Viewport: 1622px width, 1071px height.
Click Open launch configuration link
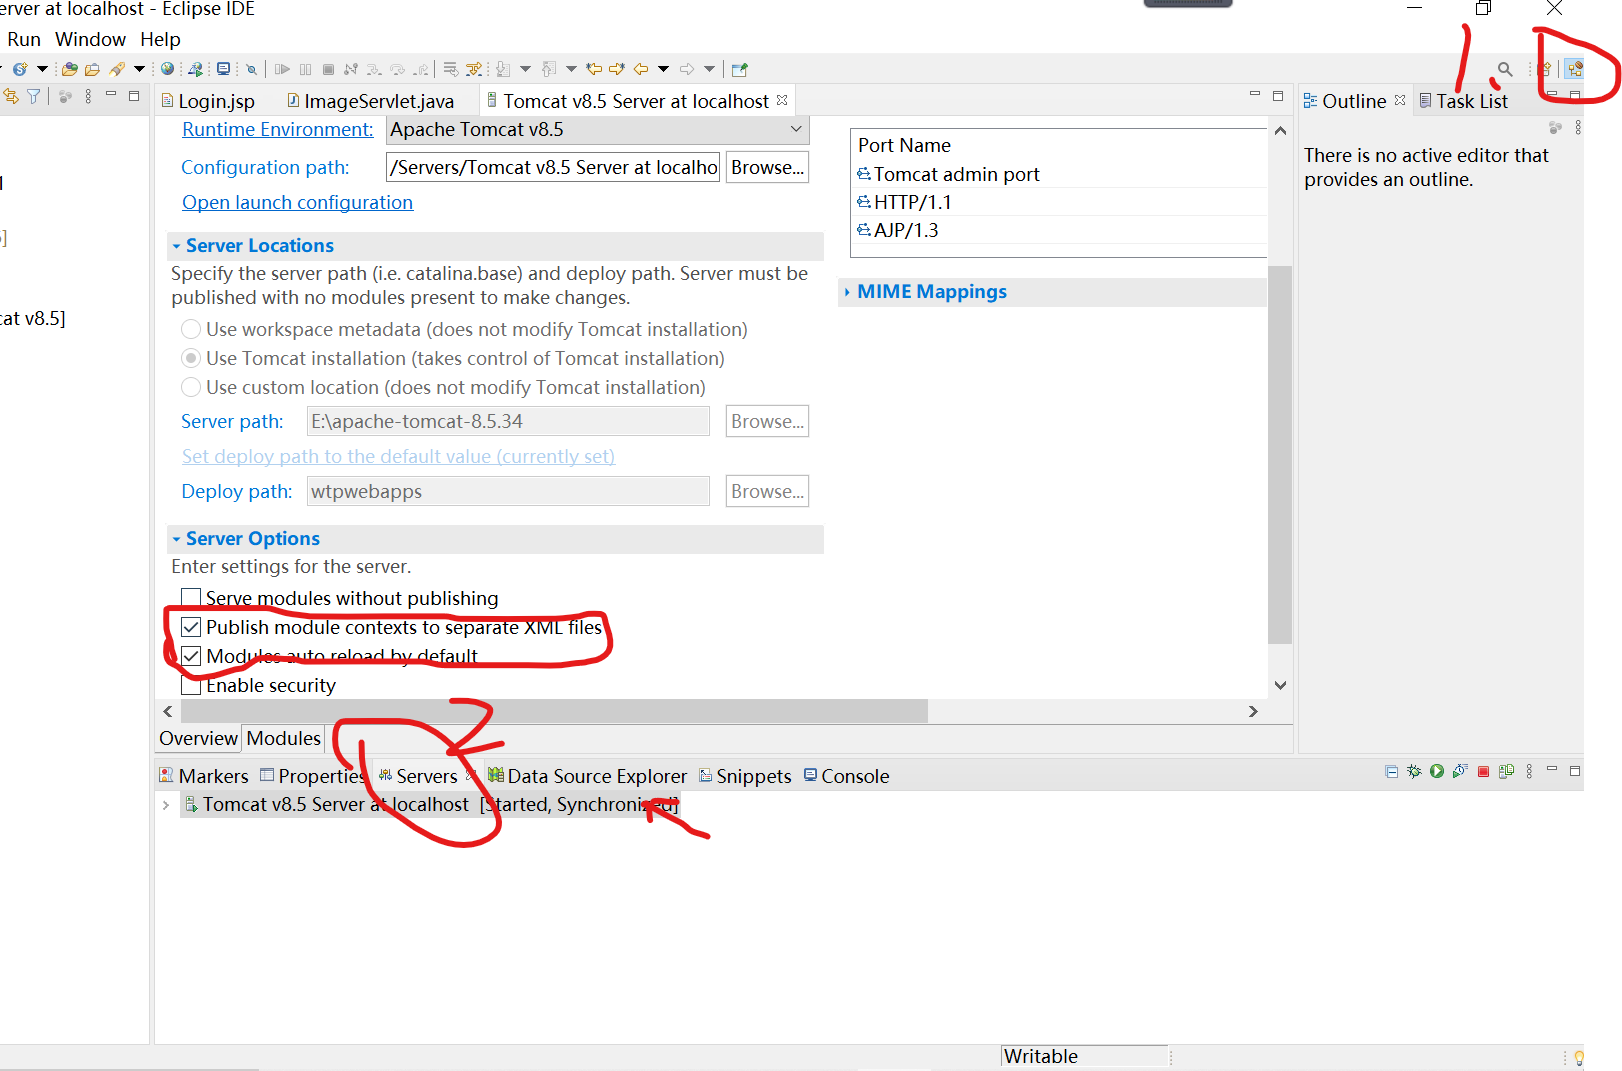pyautogui.click(x=297, y=202)
